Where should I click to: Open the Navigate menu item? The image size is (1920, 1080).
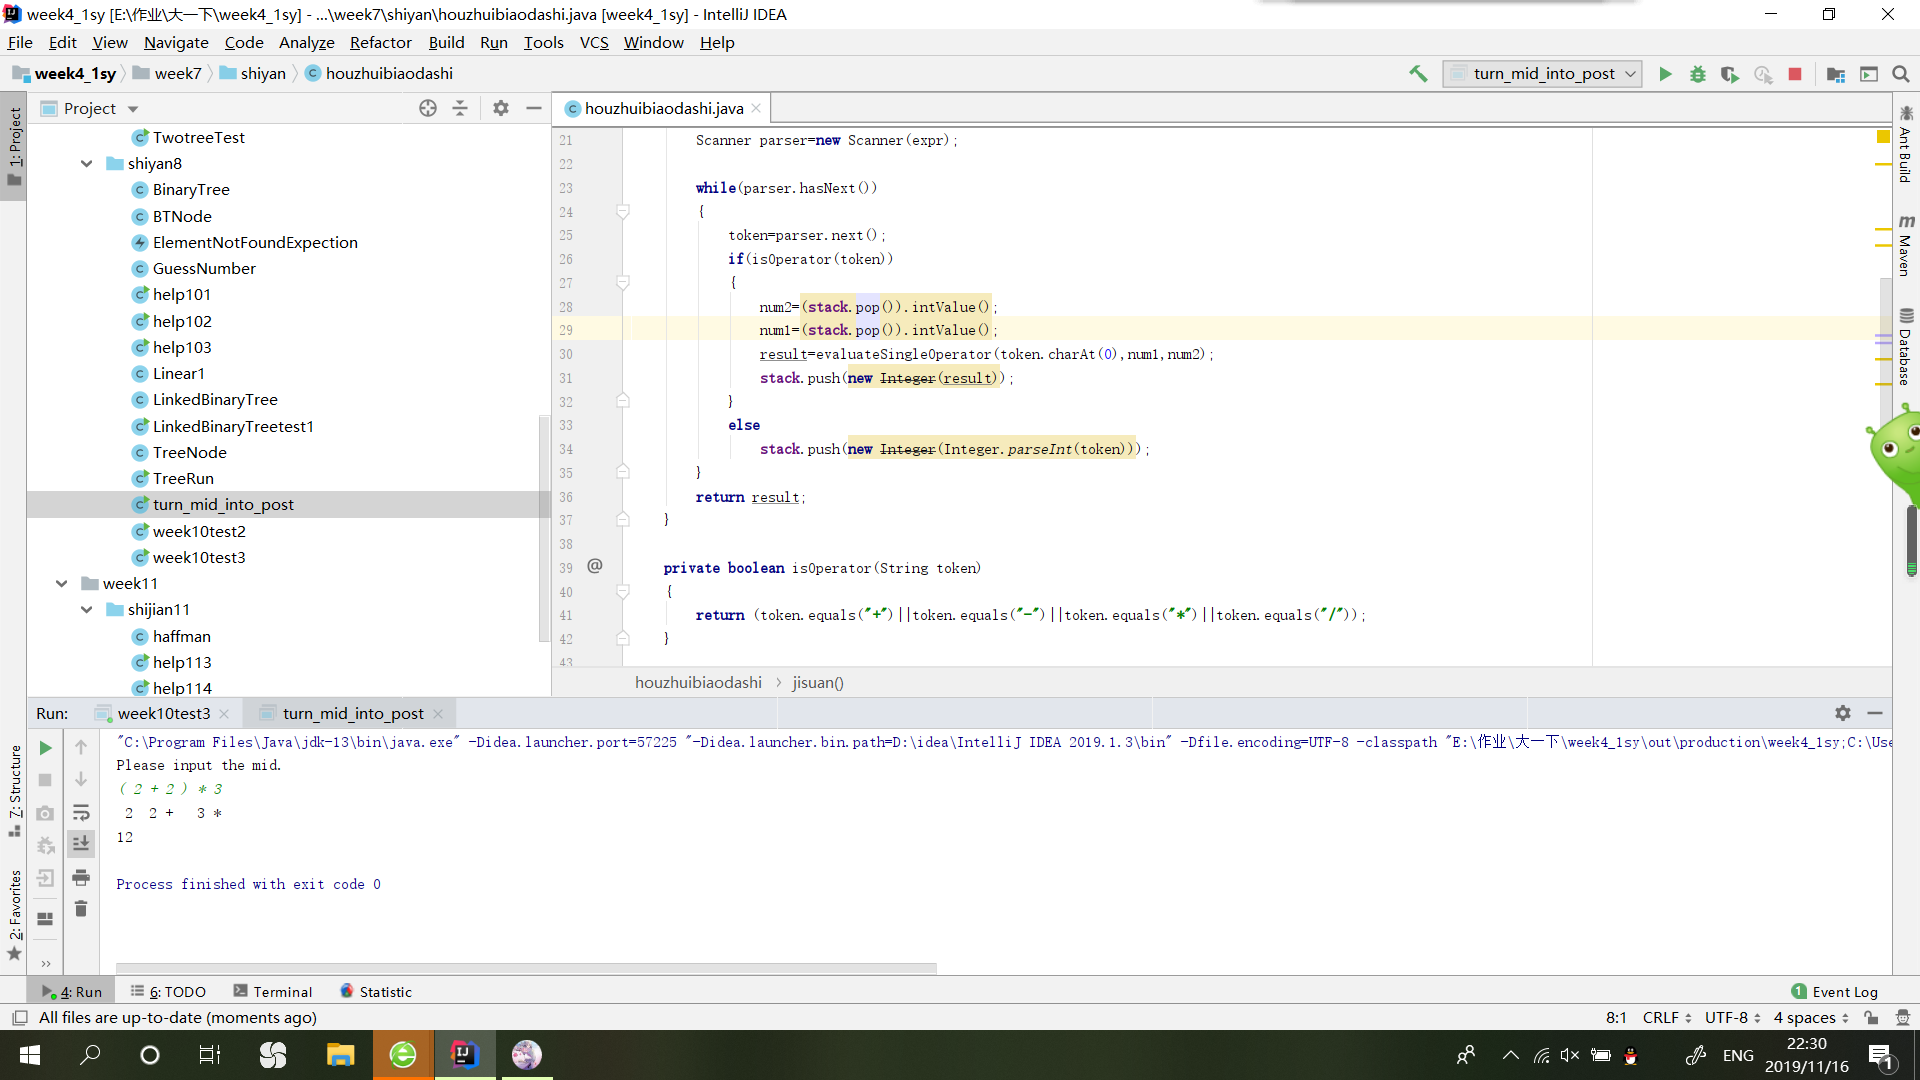pyautogui.click(x=177, y=42)
